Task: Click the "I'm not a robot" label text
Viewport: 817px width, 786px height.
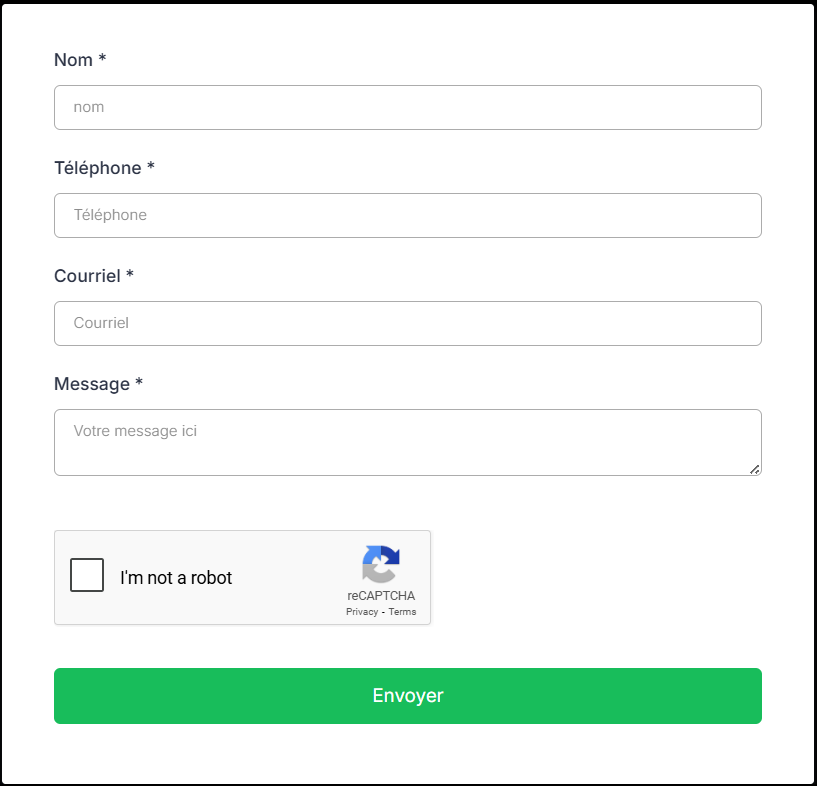Action: (176, 578)
